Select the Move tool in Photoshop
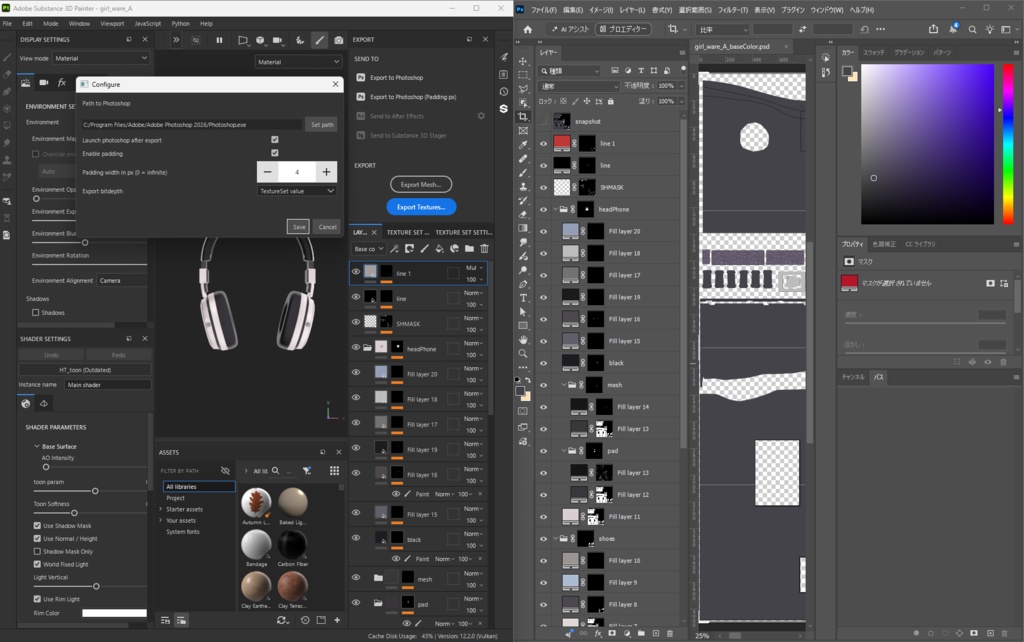This screenshot has height=642, width=1024. [523, 61]
